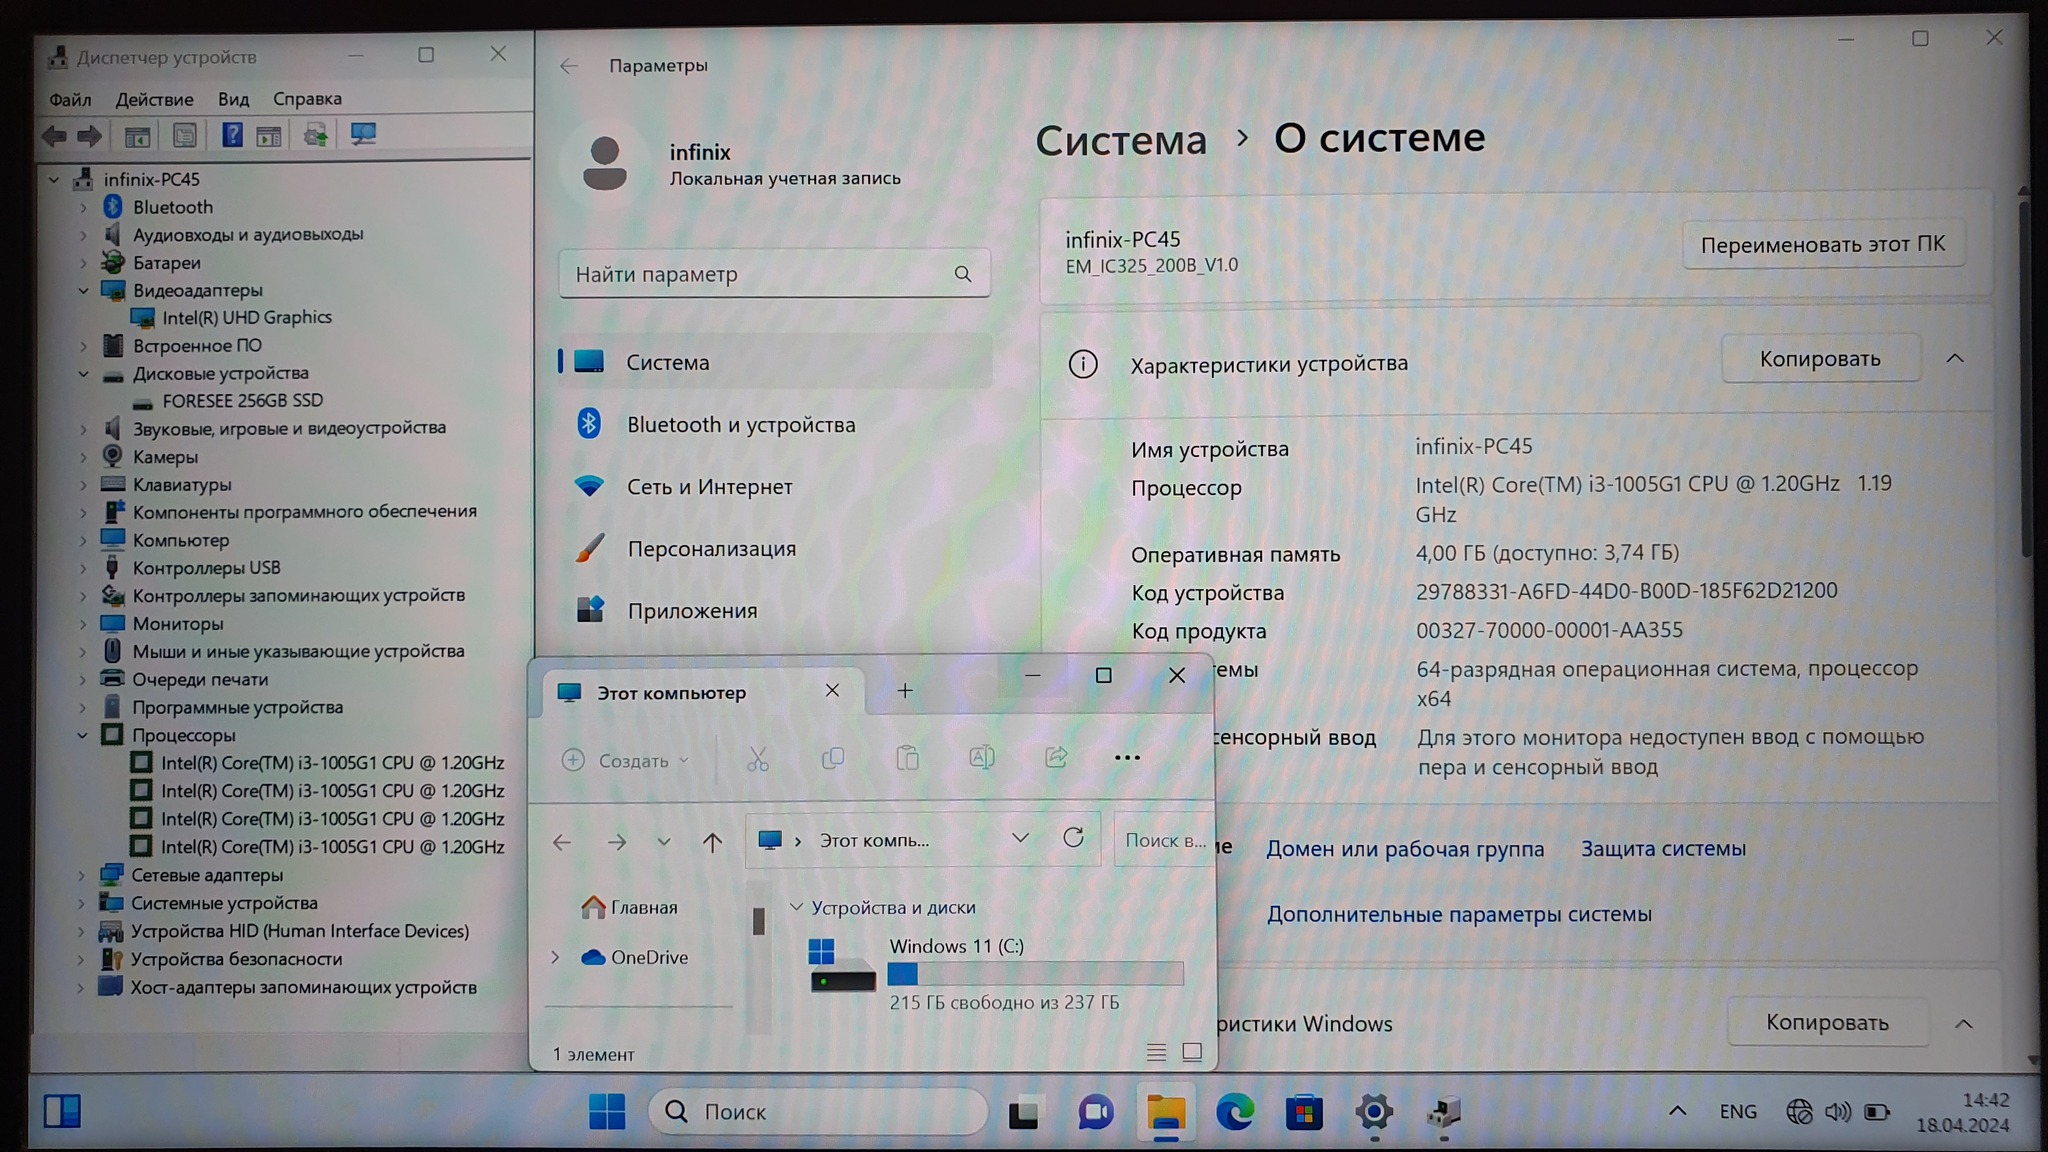Collapse the Характеристики устройства section
The height and width of the screenshot is (1152, 2048).
[x=1955, y=359]
